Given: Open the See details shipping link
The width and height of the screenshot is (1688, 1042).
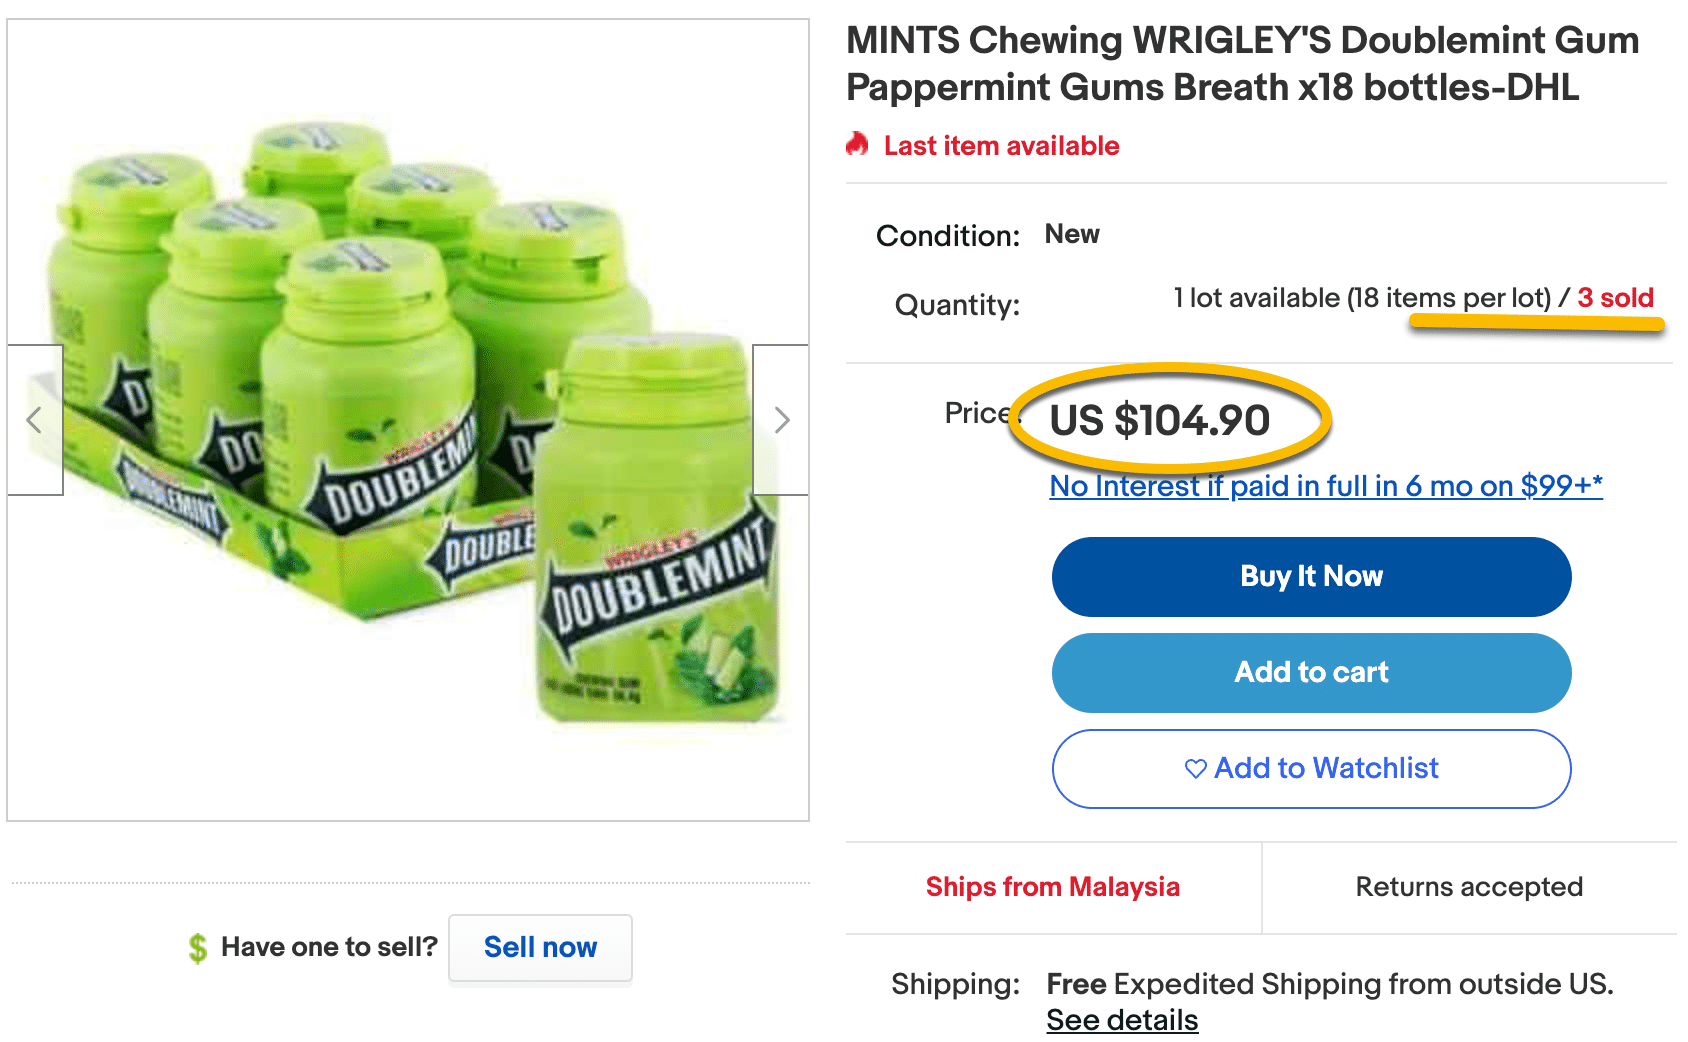Looking at the screenshot, I should tap(1122, 1020).
